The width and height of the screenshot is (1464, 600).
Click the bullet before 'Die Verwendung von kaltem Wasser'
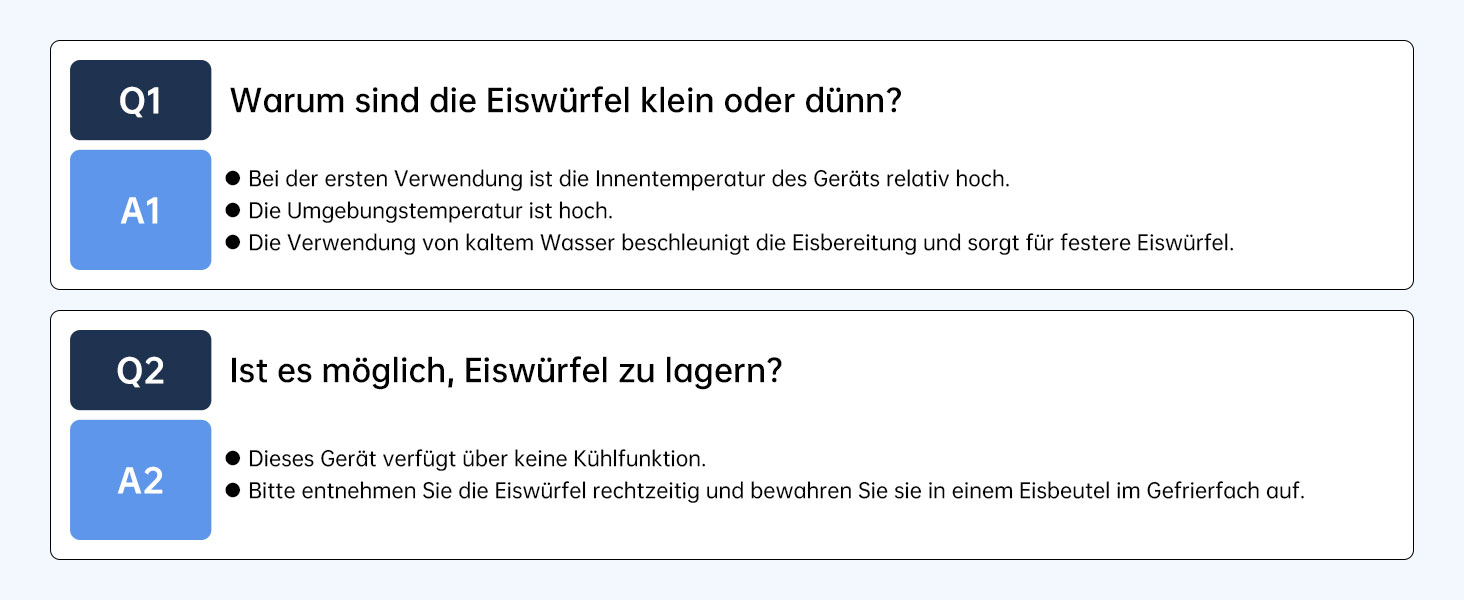click(x=234, y=243)
